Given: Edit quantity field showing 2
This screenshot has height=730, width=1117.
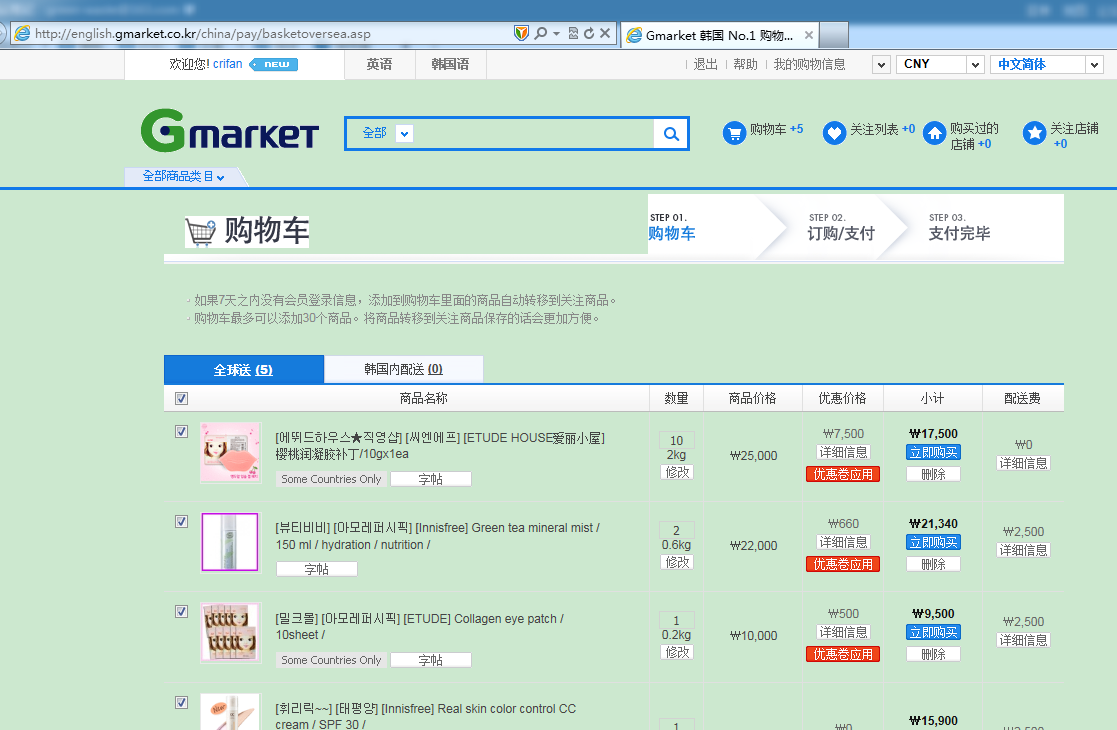Looking at the screenshot, I should pyautogui.click(x=676, y=530).
